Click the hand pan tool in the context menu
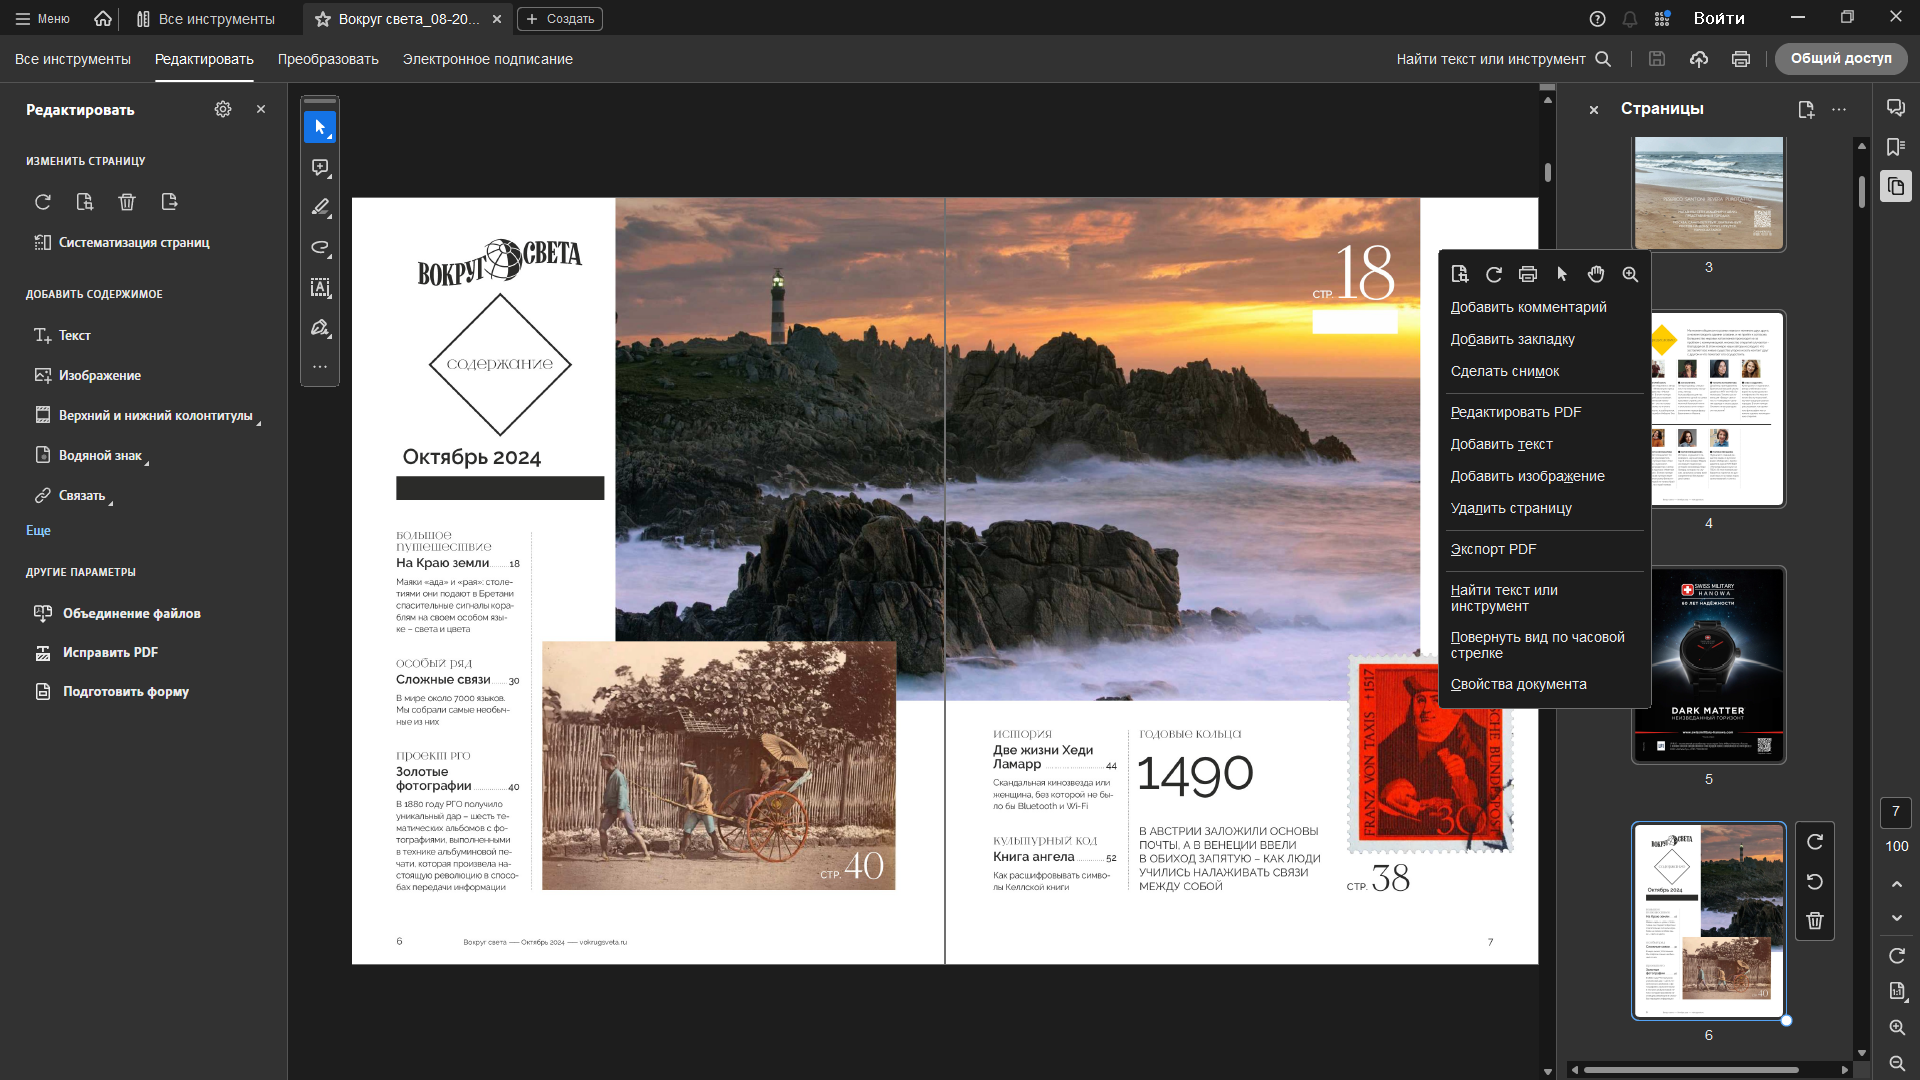Image resolution: width=1920 pixels, height=1080 pixels. point(1596,274)
